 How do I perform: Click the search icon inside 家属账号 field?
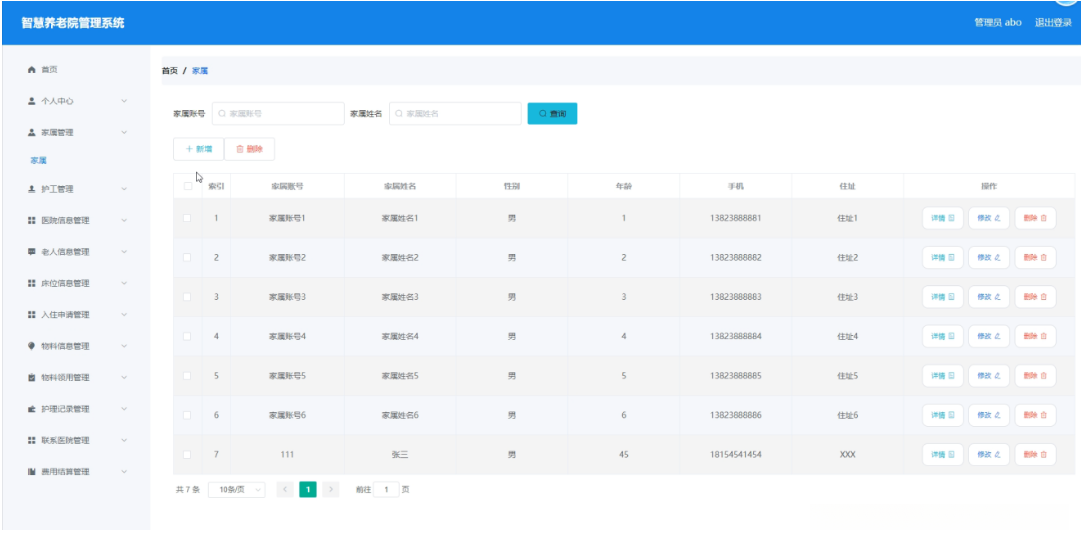coord(222,114)
